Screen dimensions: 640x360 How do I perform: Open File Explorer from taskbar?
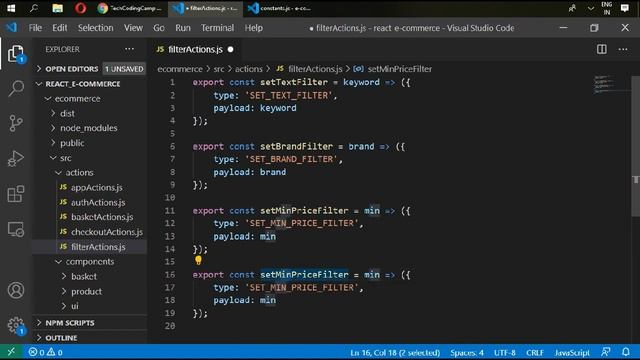point(58,8)
